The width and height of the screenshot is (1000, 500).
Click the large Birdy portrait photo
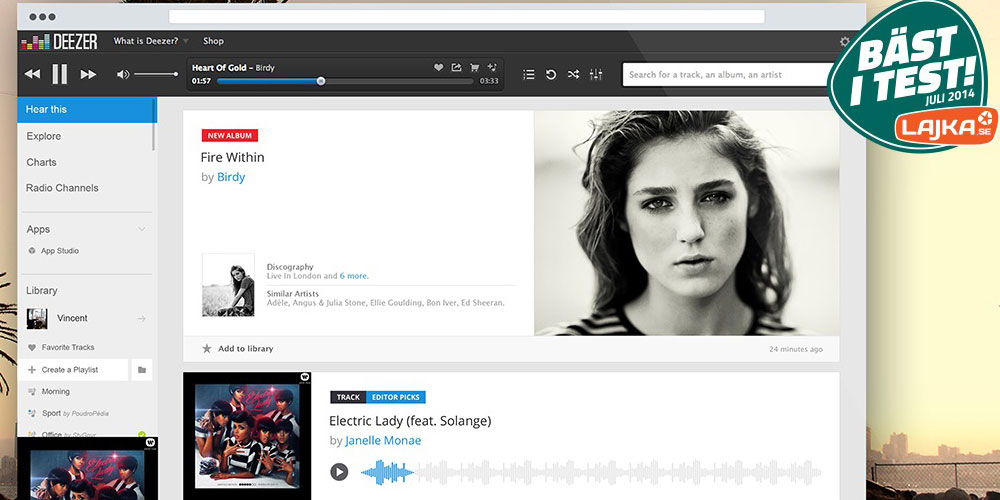coord(687,223)
